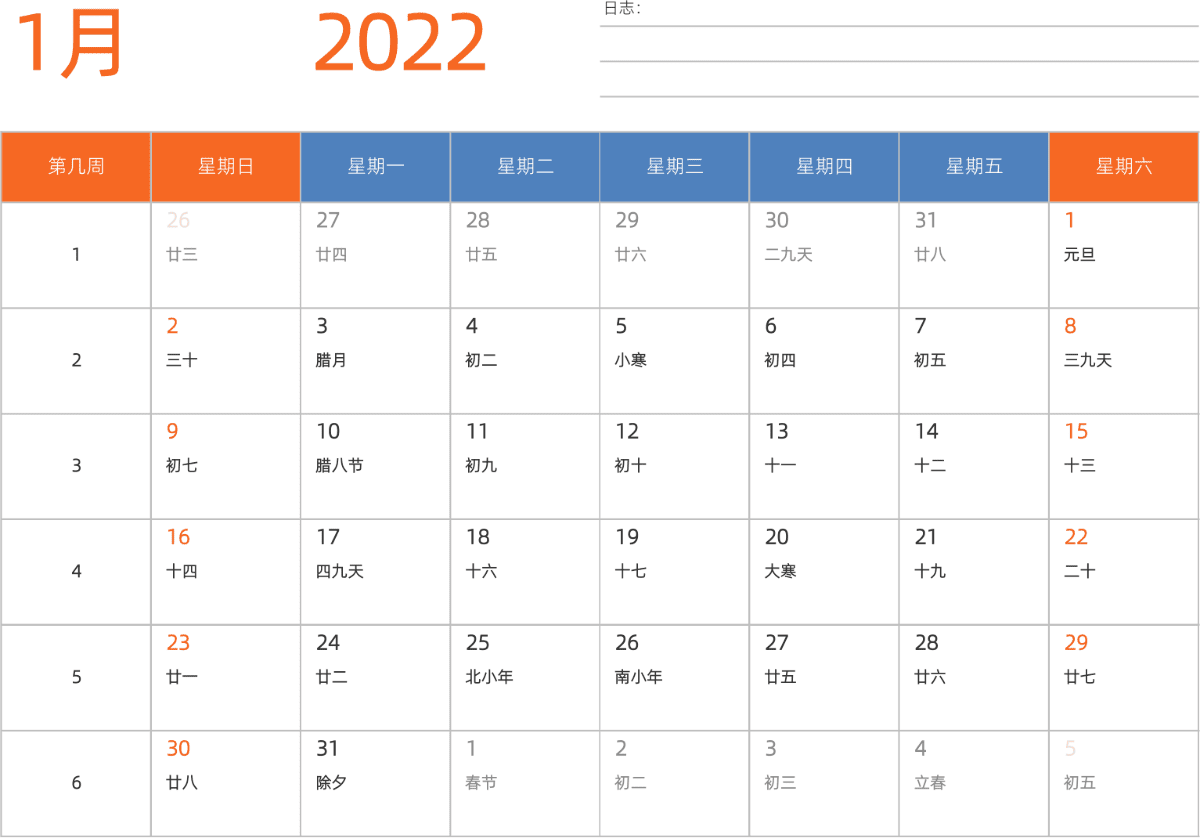Click the 四九天 label under January 17
This screenshot has height=838, width=1200.
[340, 572]
